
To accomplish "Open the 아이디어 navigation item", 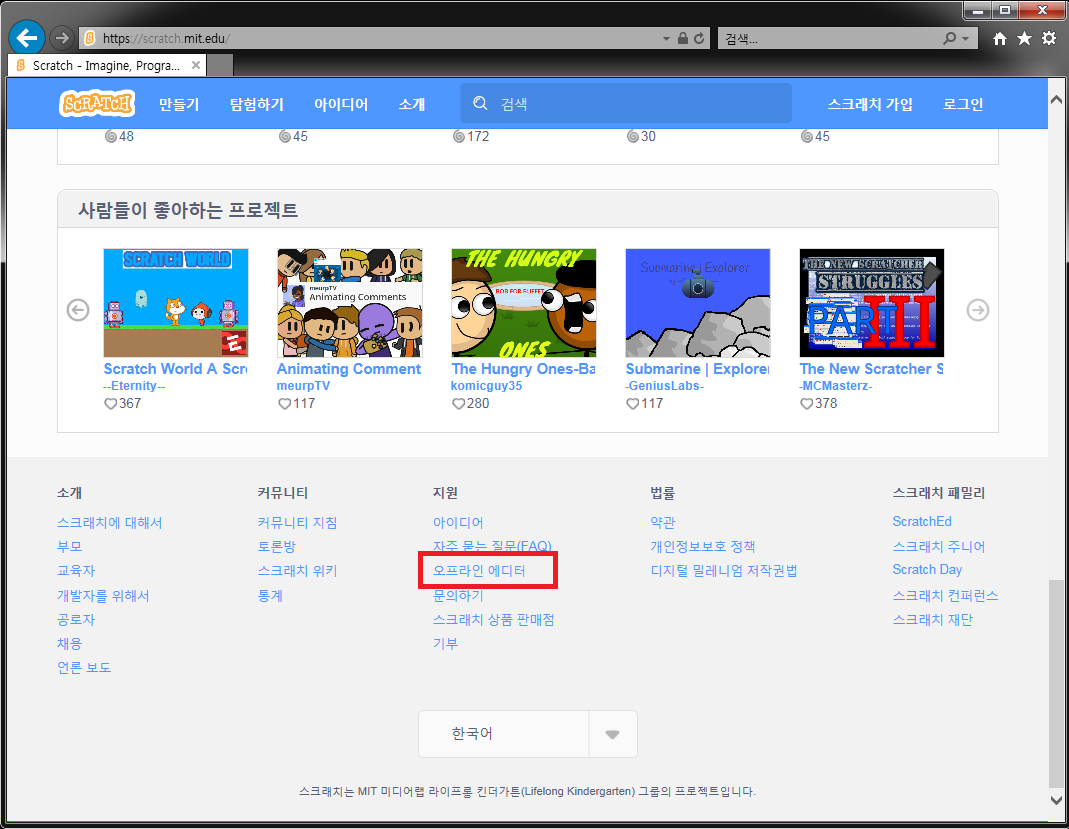I will point(341,104).
